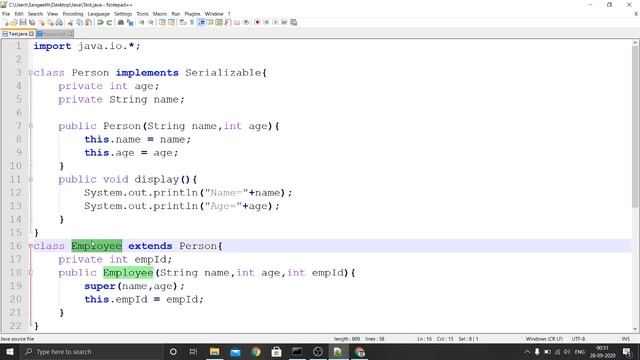Expand hidden system tray icons chevron
640x360 pixels.
pos(527,352)
